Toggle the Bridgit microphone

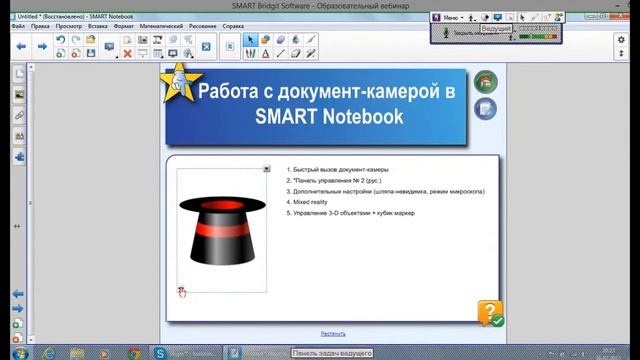pos(446,33)
